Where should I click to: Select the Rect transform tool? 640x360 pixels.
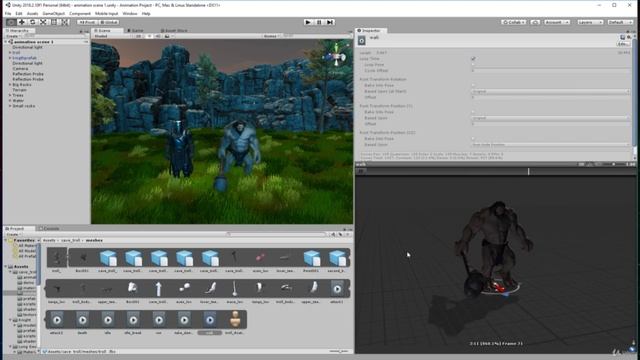coord(54,22)
